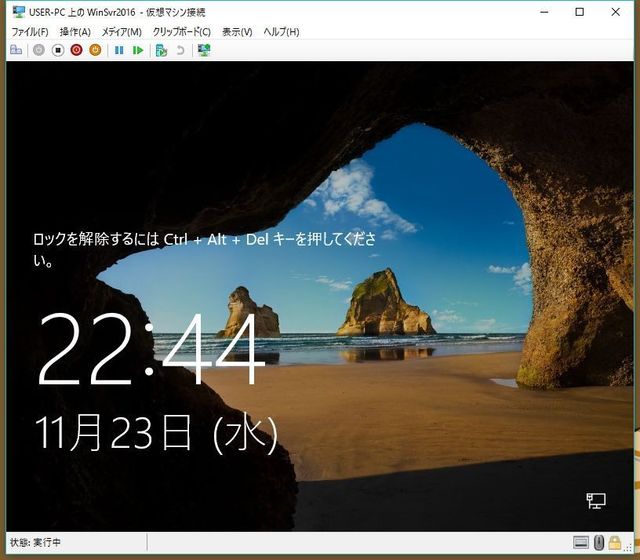The height and width of the screenshot is (560, 640).
Task: Click the 22:44 clock on lock screen
Action: coord(151,350)
